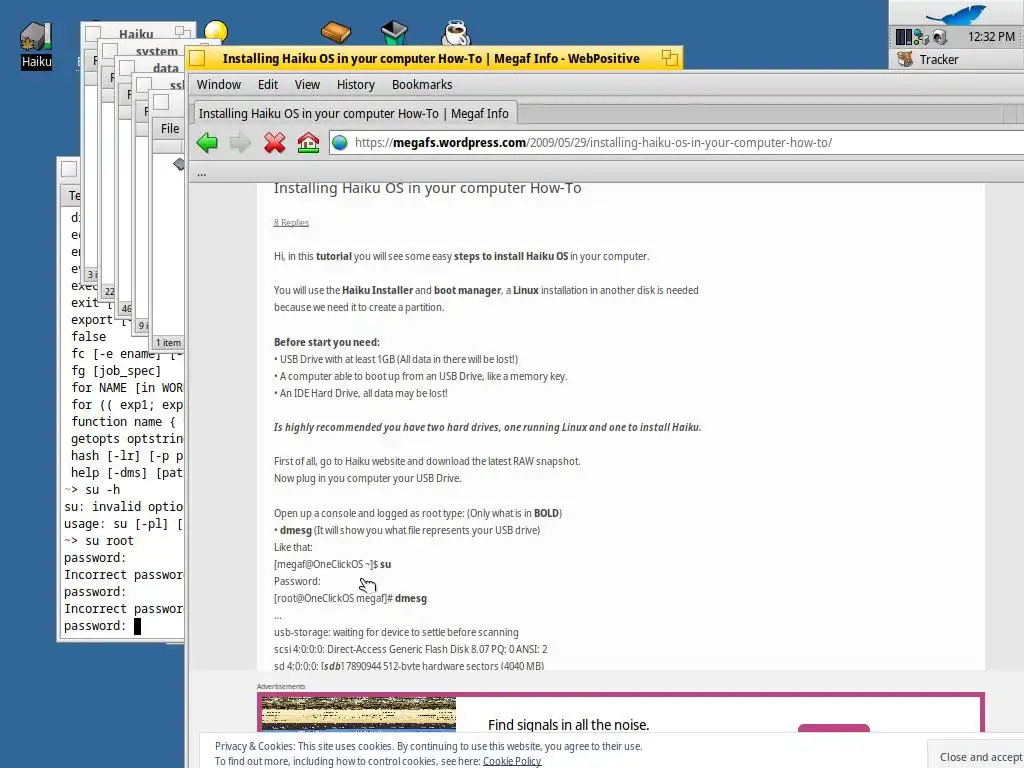Open the Trash bin desktop icon

point(394,33)
